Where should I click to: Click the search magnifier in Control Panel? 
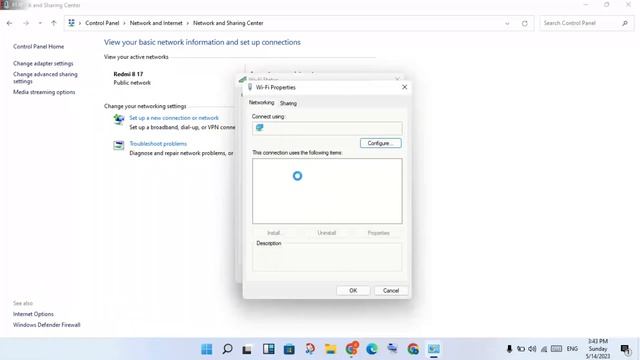pos(625,23)
